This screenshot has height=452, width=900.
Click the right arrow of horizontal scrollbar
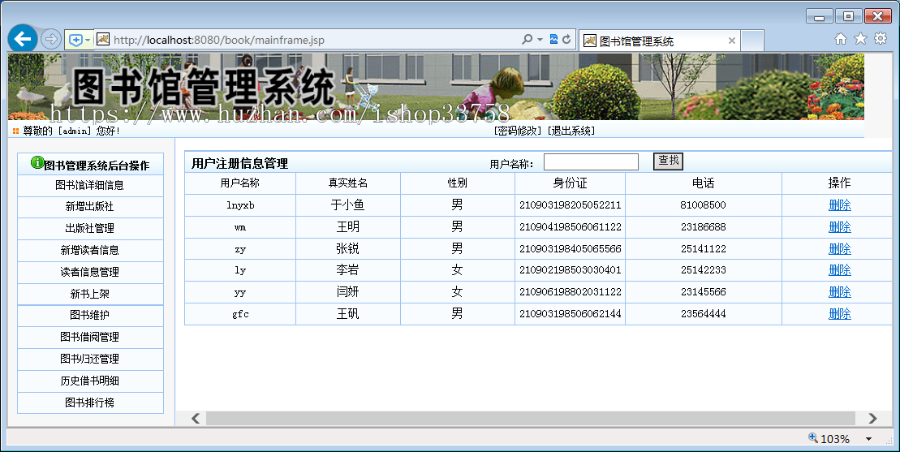tap(872, 418)
